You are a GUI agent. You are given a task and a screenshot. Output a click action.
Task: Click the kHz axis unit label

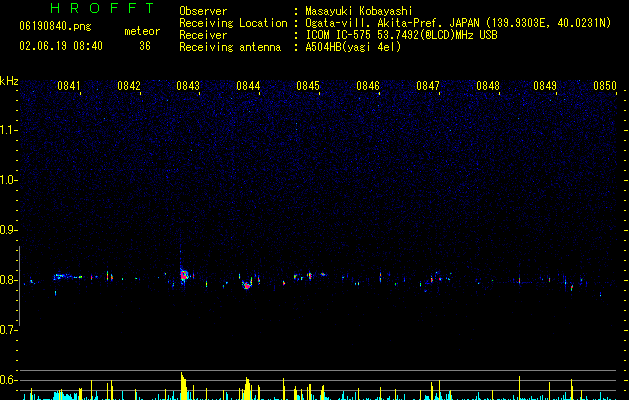coord(9,81)
